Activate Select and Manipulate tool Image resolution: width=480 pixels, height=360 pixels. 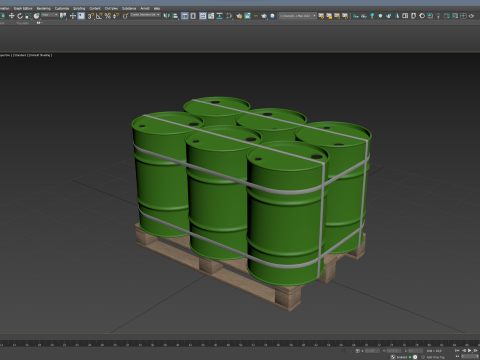[73, 16]
